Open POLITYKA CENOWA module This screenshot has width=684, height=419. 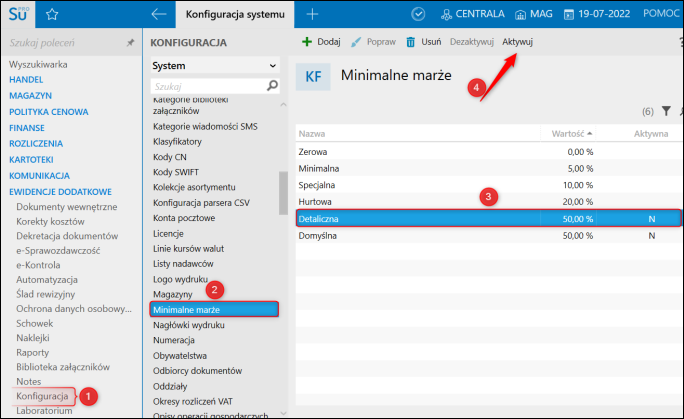tap(49, 112)
